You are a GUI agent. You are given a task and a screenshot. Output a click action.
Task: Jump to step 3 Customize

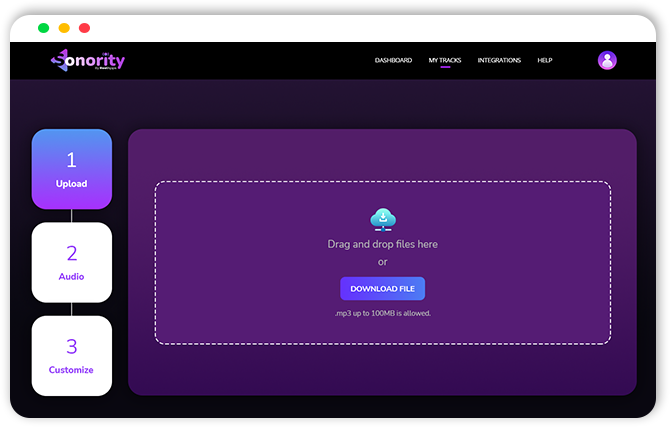click(x=72, y=355)
